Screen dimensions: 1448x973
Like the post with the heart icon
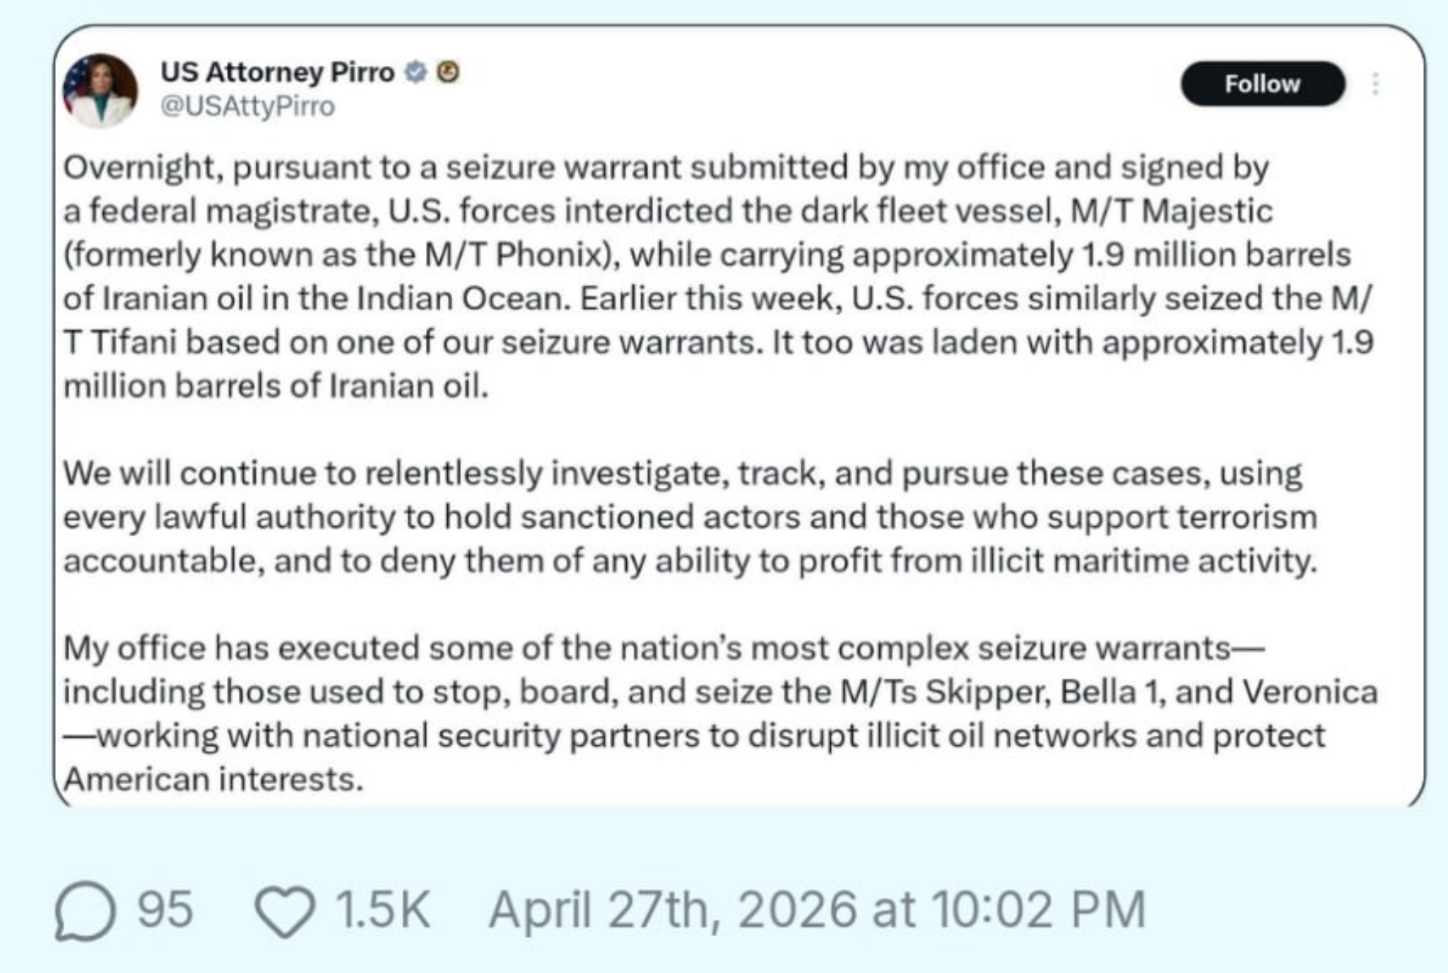pos(285,910)
